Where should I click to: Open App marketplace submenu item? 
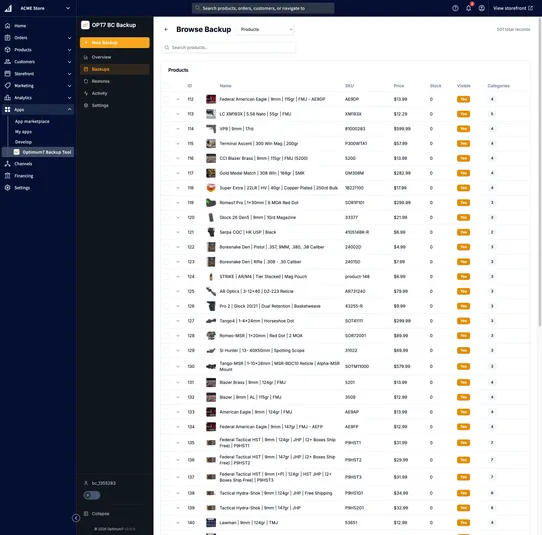pos(32,121)
